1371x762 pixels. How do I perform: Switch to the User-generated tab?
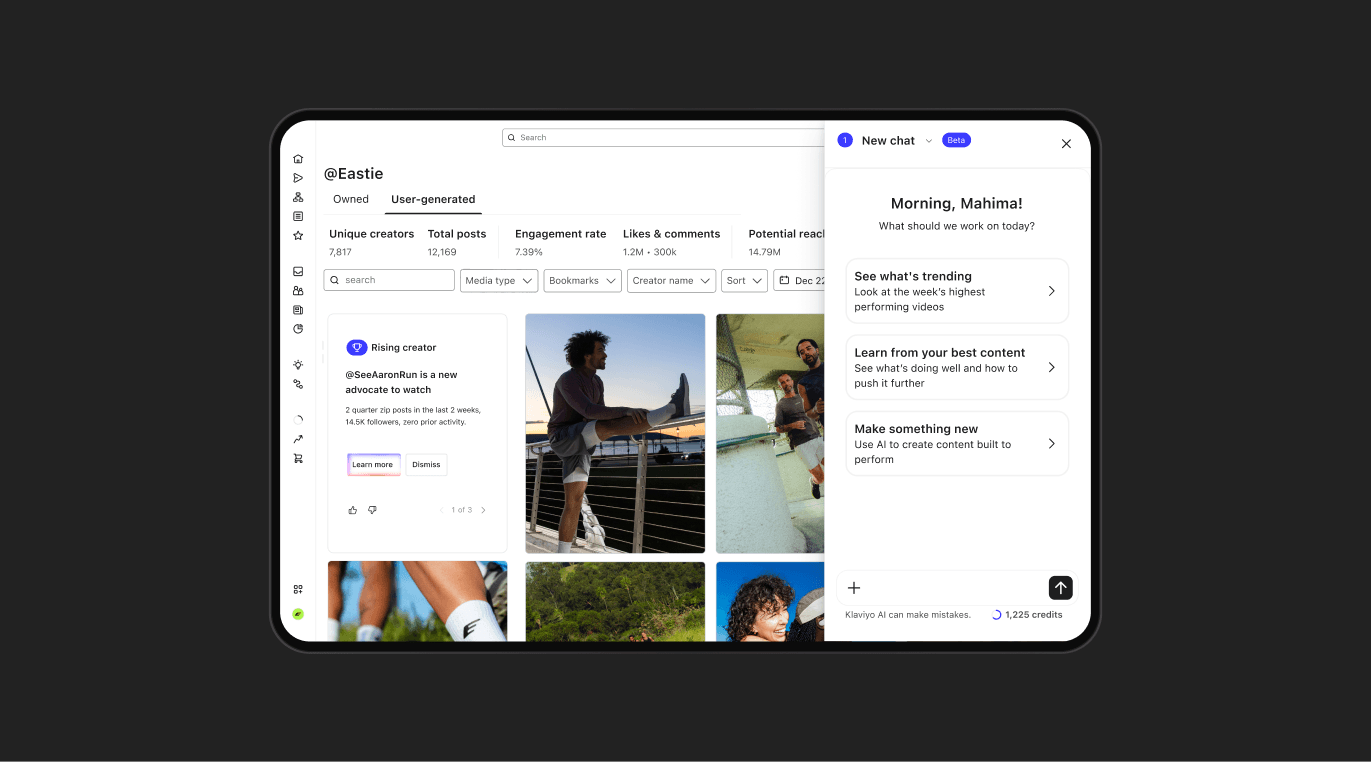(433, 199)
